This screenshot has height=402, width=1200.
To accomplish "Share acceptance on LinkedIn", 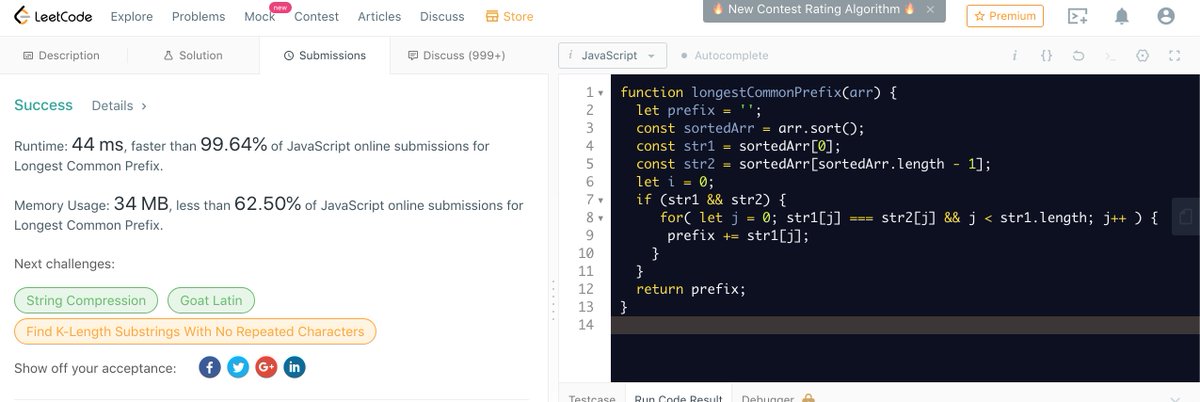I will 294,367.
